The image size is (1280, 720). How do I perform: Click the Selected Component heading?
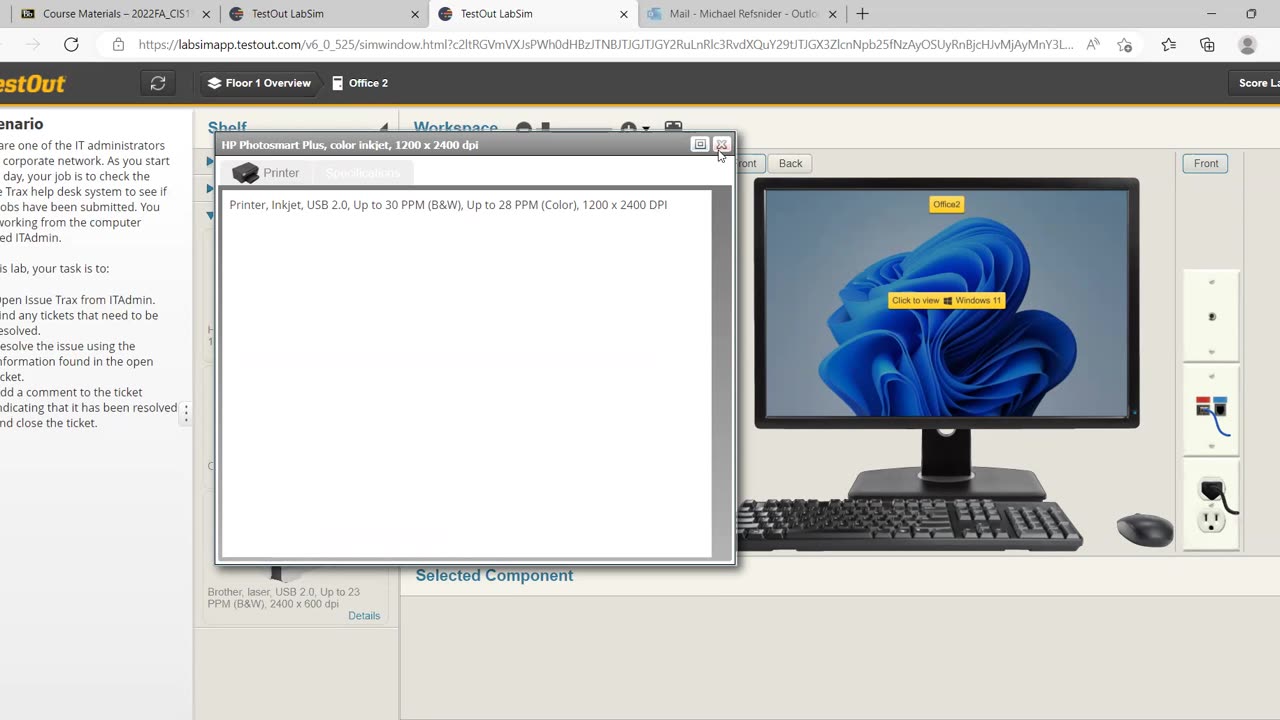(494, 576)
